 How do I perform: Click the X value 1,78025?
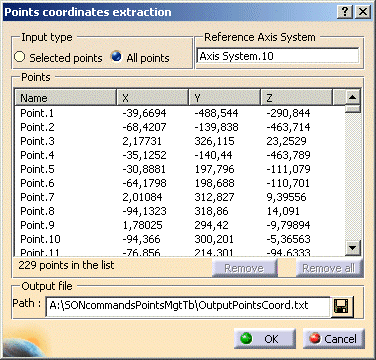coord(142,225)
